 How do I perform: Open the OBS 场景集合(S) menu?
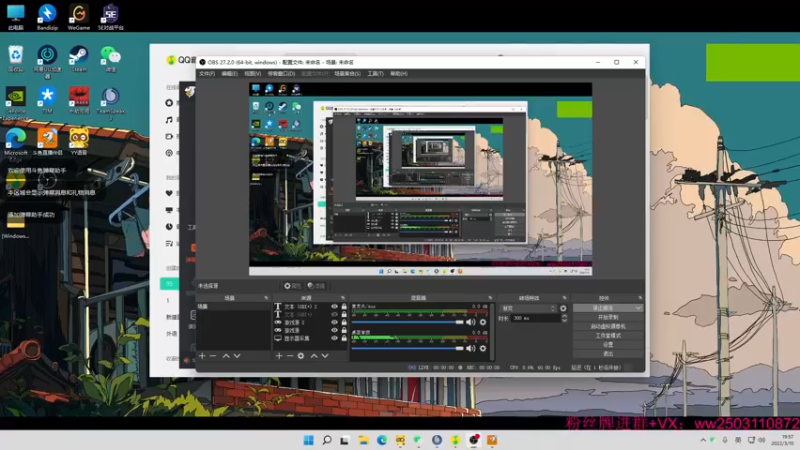tap(347, 74)
